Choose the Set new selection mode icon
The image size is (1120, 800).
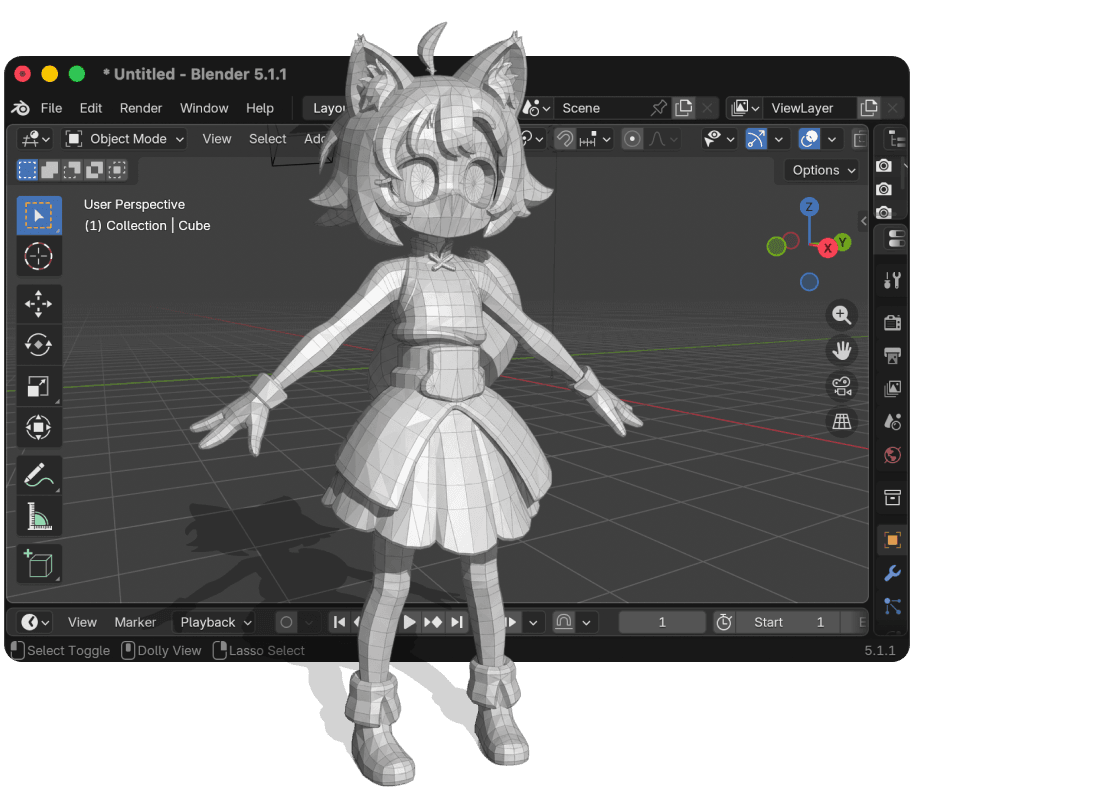[x=27, y=170]
